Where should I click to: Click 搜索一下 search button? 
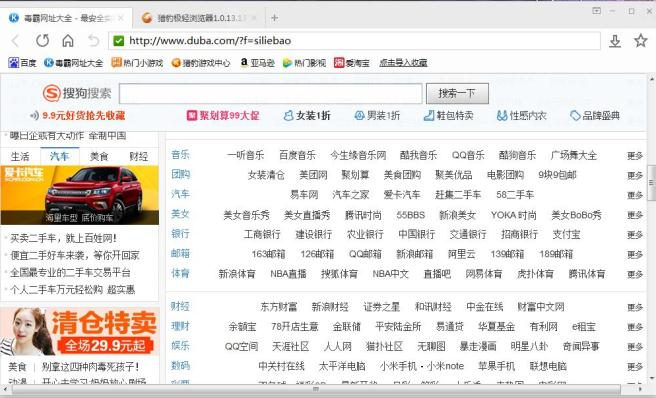click(x=457, y=93)
